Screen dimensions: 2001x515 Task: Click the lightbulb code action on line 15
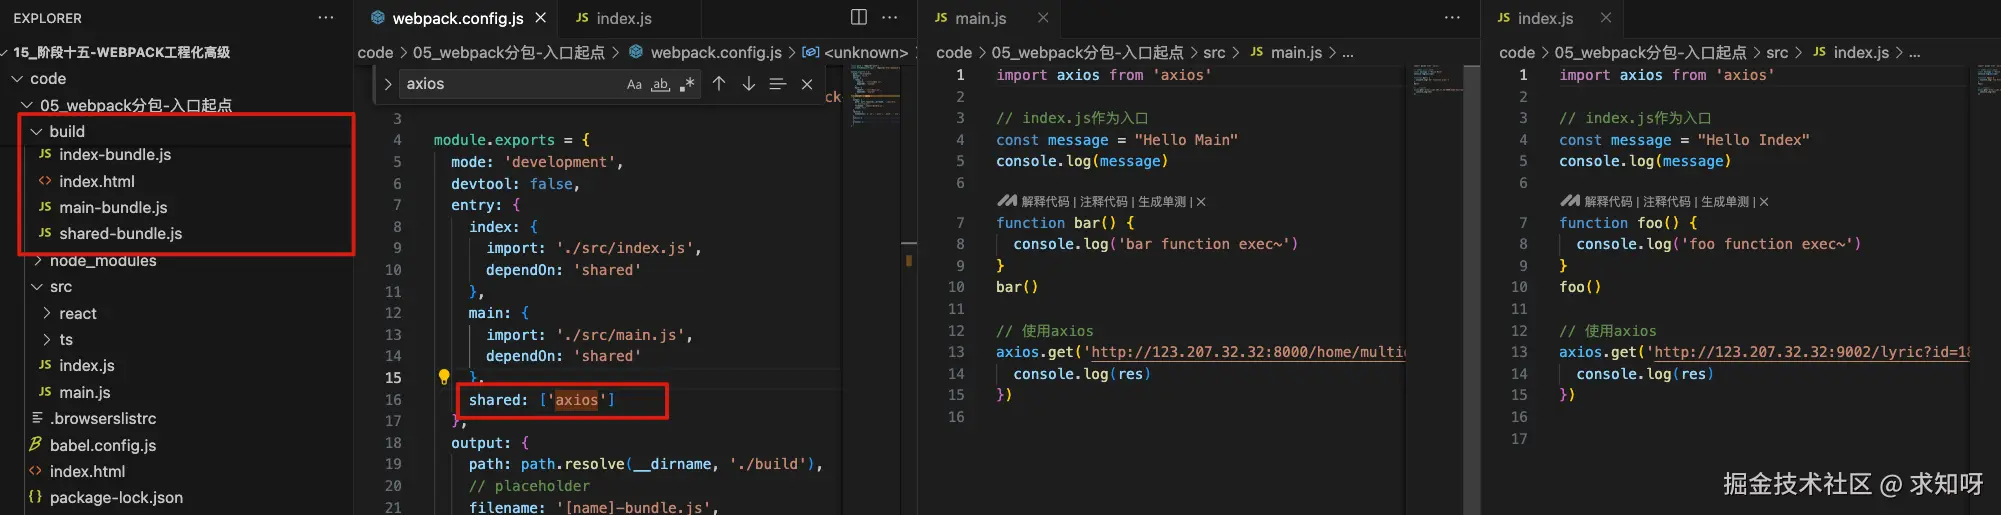[444, 377]
